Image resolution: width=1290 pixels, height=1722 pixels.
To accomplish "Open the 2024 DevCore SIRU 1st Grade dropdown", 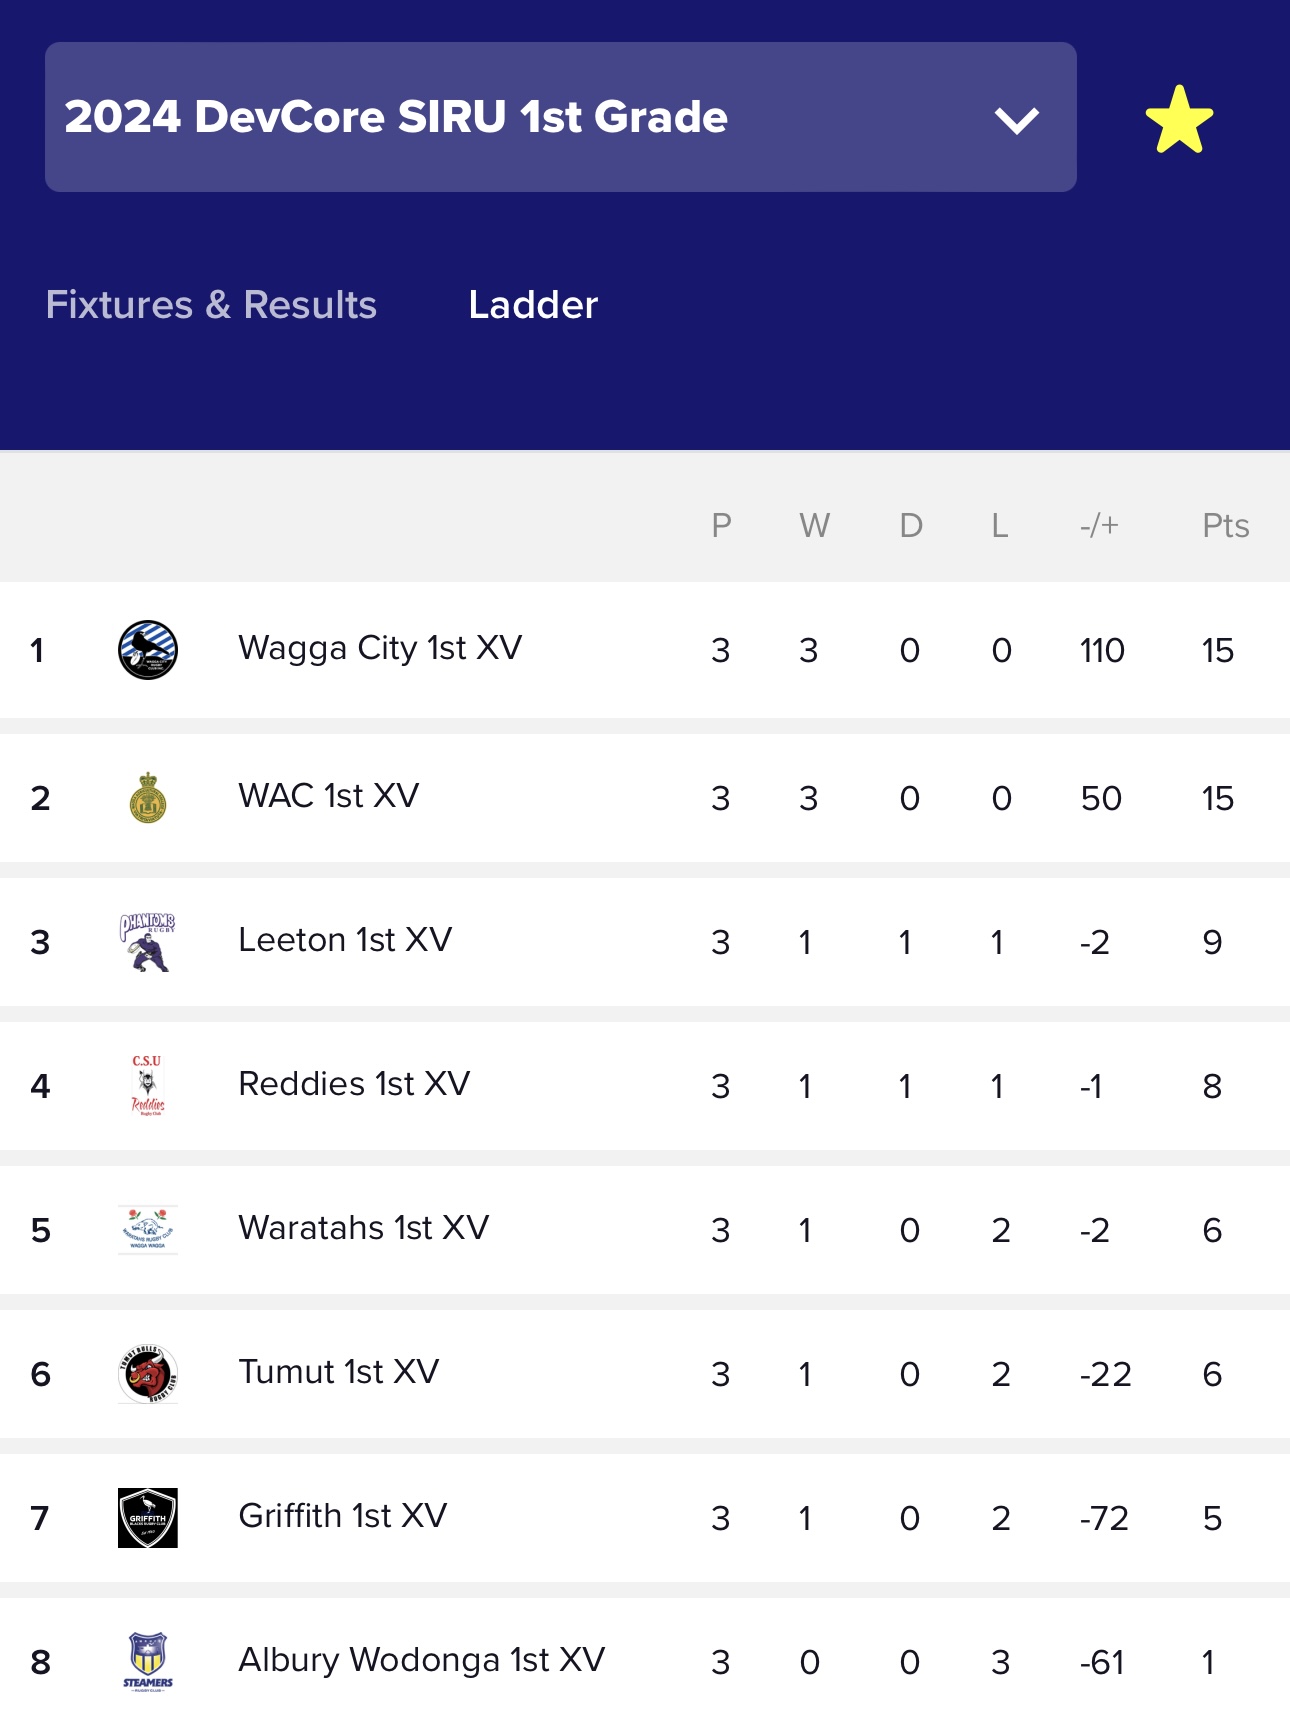I will 560,117.
